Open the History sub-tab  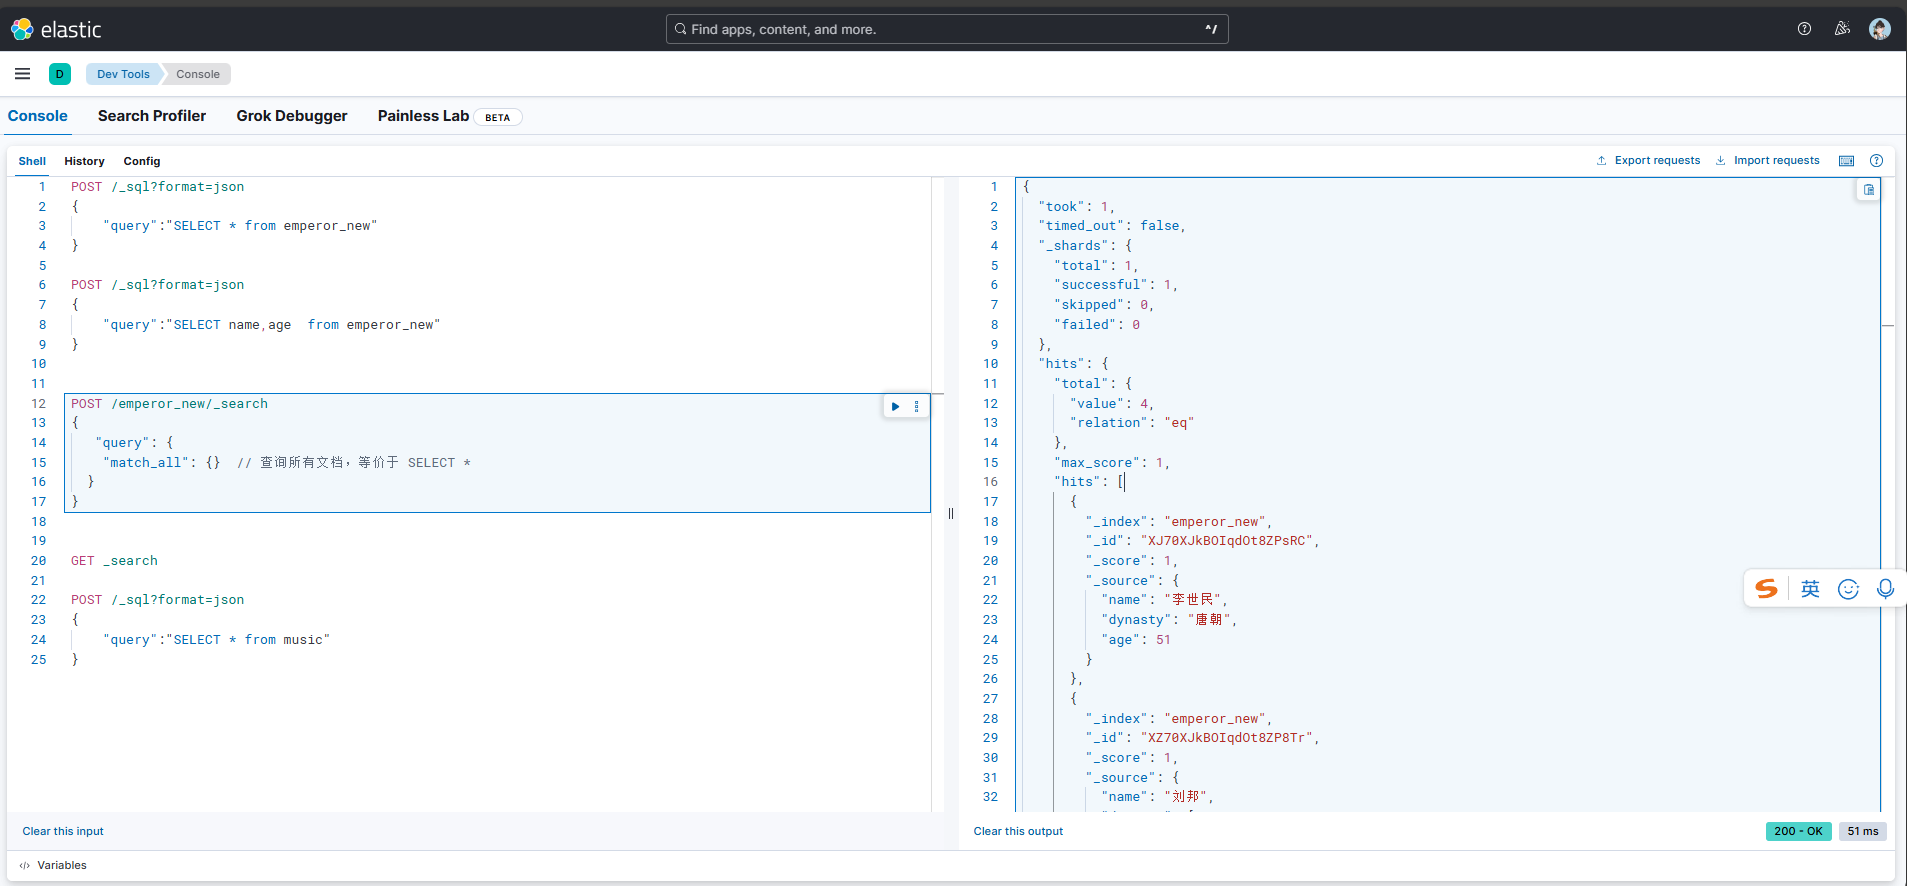point(84,161)
